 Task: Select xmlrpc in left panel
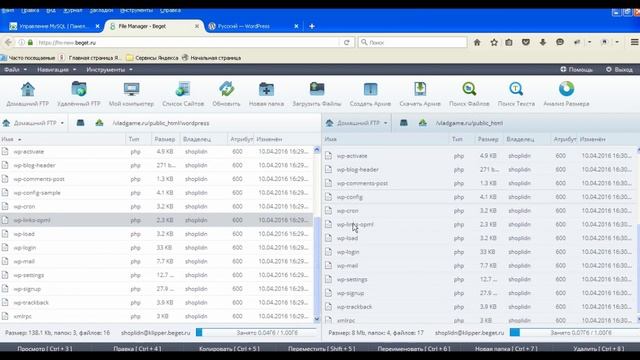point(157,316)
